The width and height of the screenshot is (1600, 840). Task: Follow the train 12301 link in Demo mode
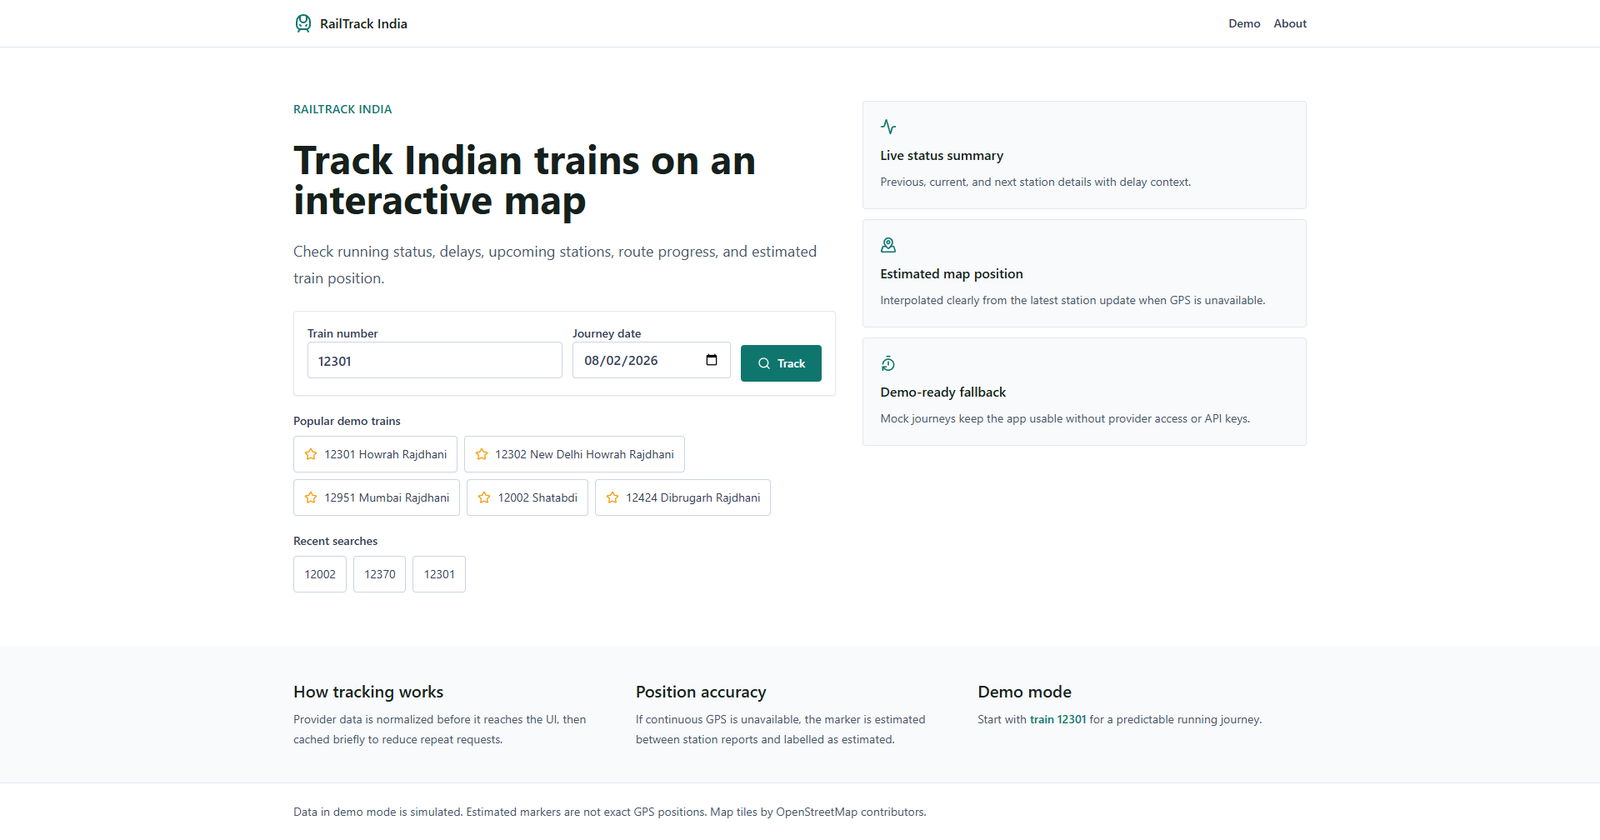coord(1058,720)
